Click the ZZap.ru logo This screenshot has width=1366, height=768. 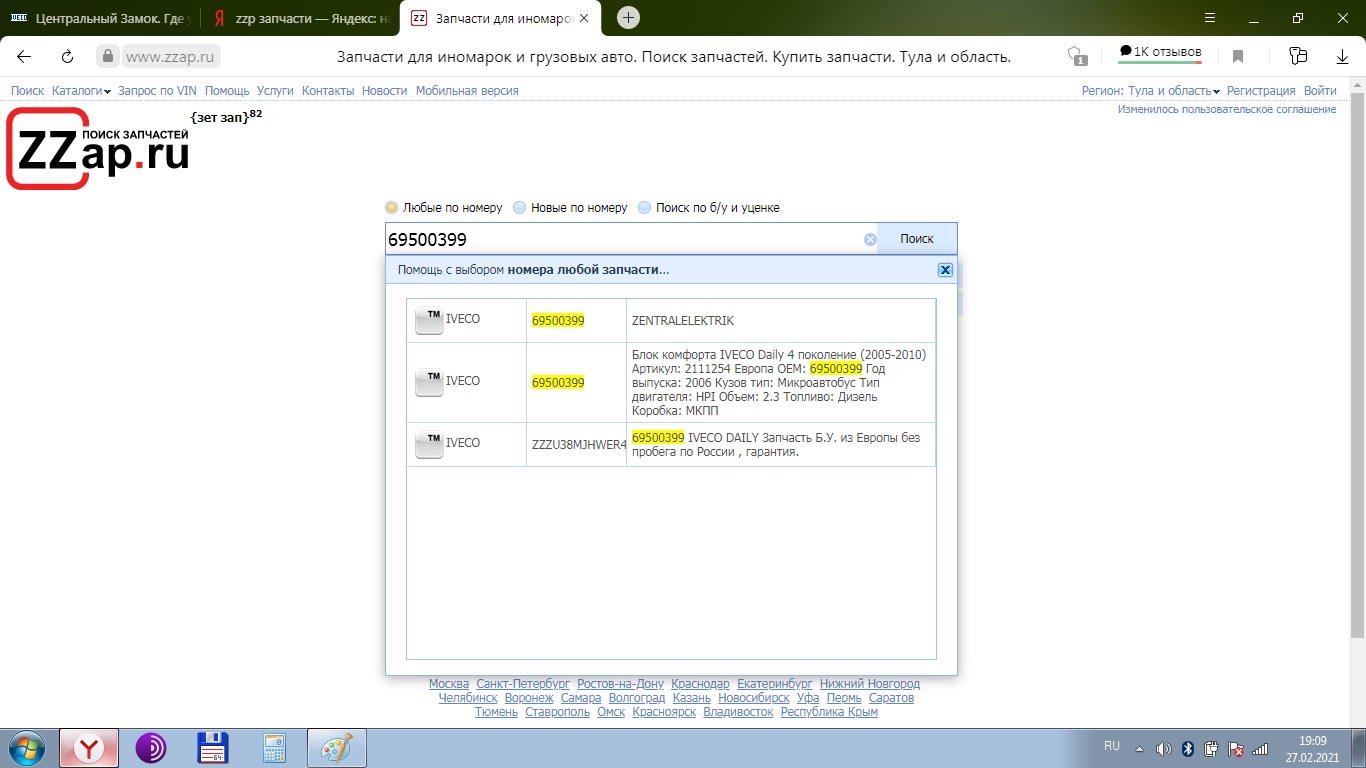(x=98, y=149)
